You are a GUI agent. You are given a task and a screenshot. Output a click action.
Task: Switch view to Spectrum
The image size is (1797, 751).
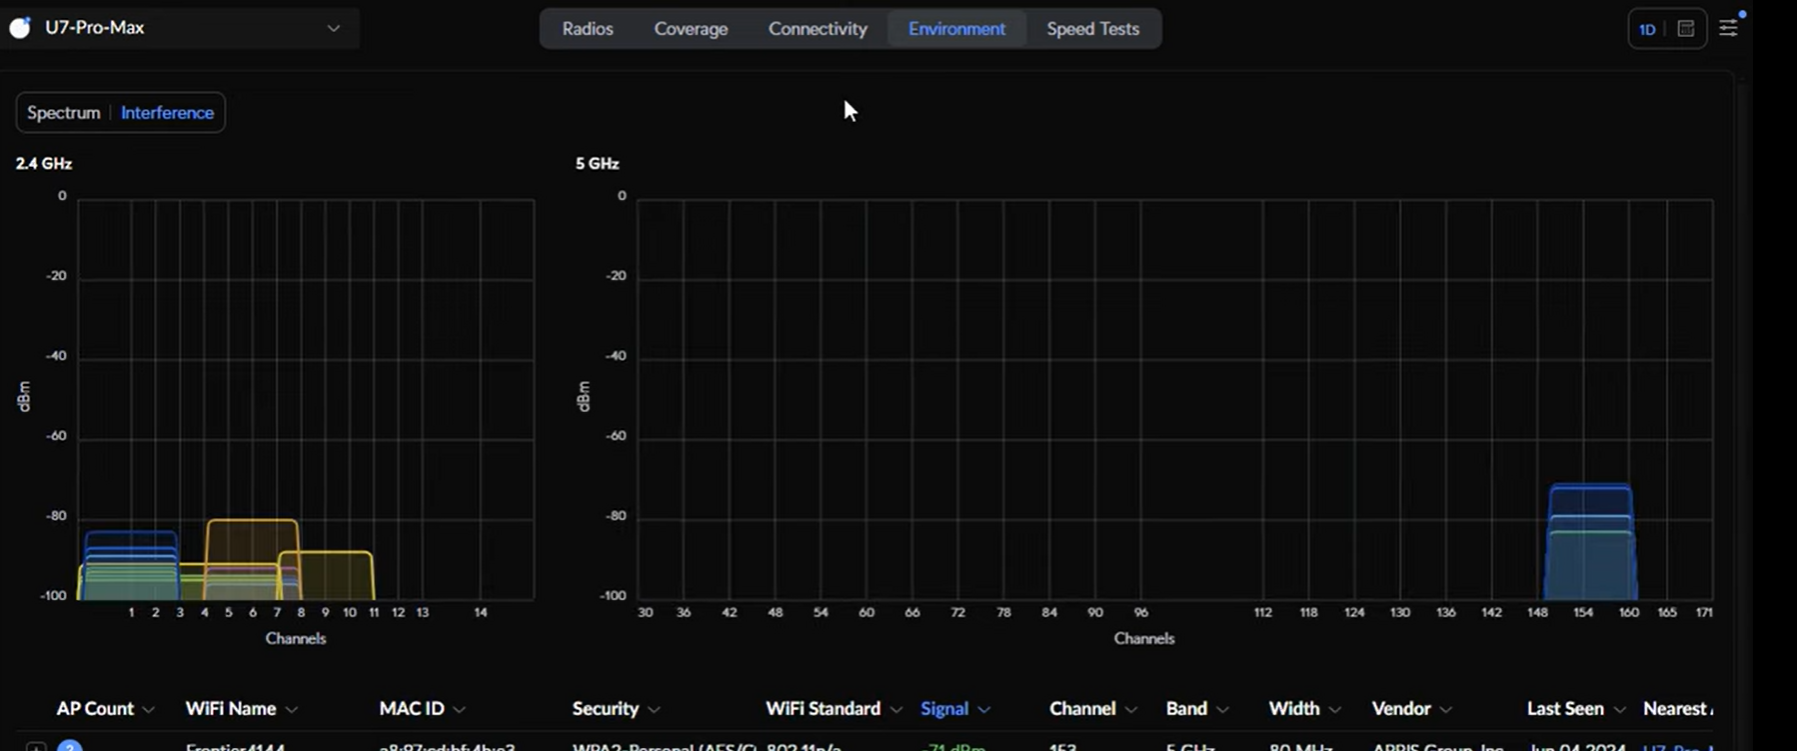(x=63, y=113)
